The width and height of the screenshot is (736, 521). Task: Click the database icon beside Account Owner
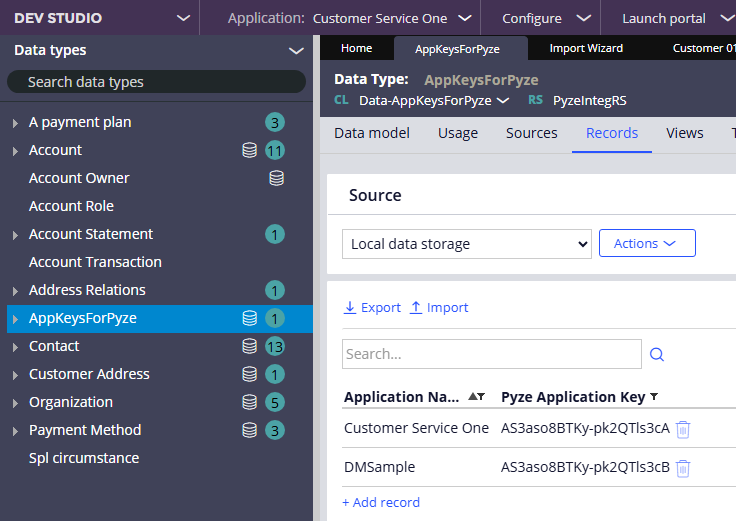[x=277, y=178]
